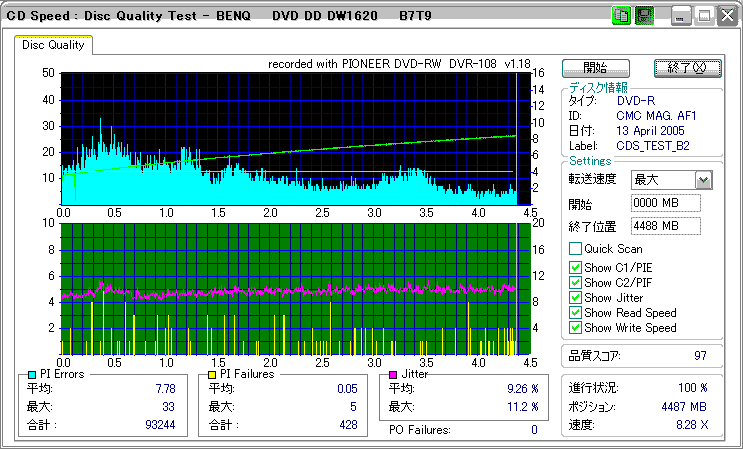The width and height of the screenshot is (743, 449).
Task: Enable the Quick Scan checkbox
Action: [575, 249]
